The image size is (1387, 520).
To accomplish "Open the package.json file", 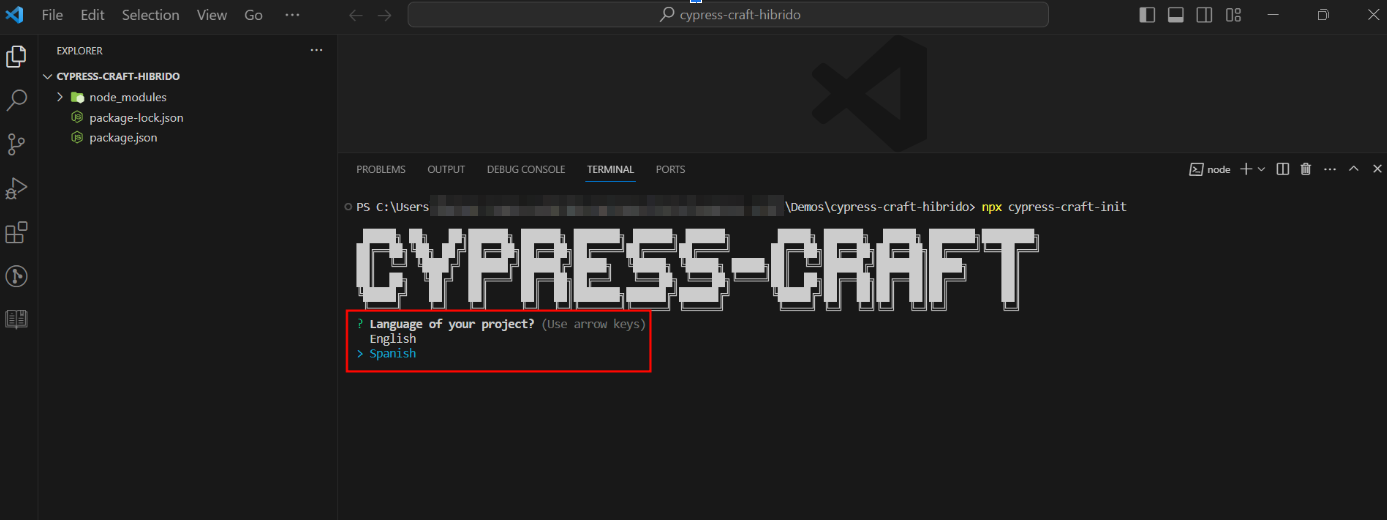I will pyautogui.click(x=123, y=138).
